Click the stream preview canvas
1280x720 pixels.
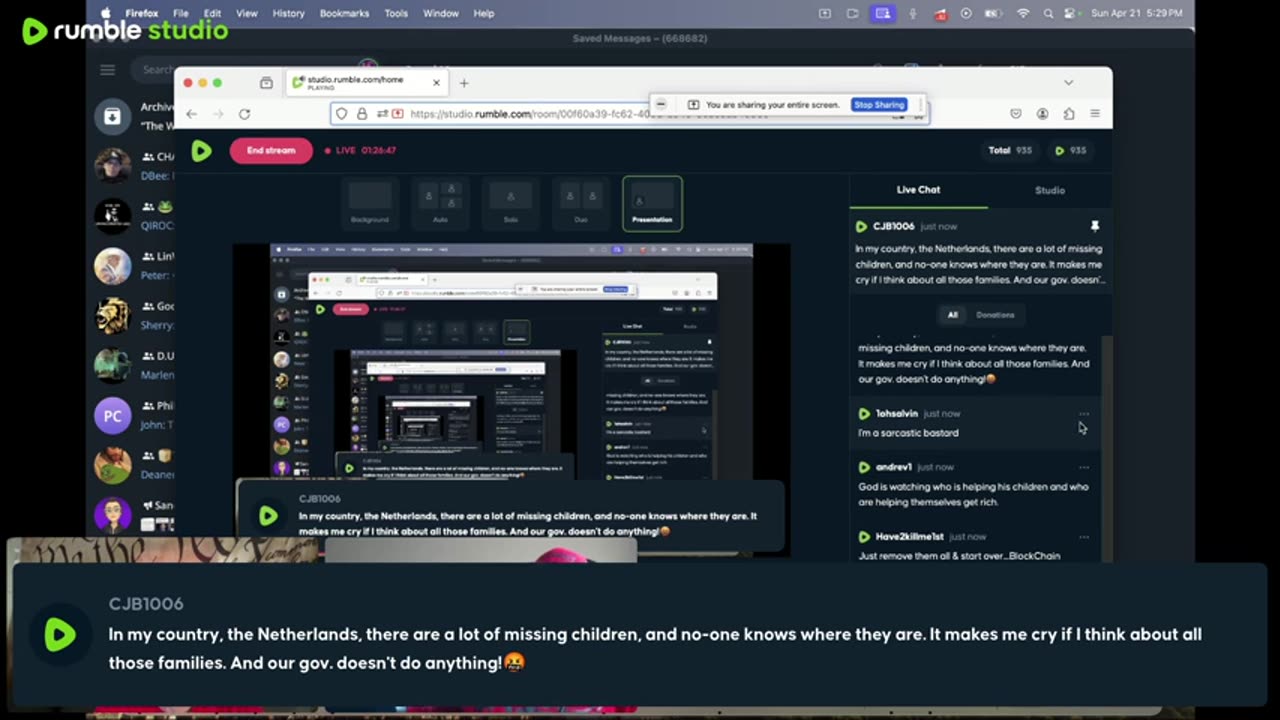click(511, 400)
